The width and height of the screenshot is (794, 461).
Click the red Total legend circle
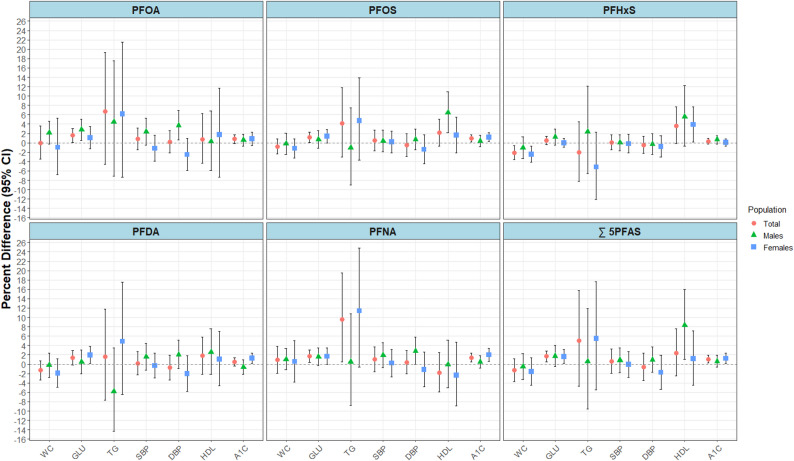(753, 223)
